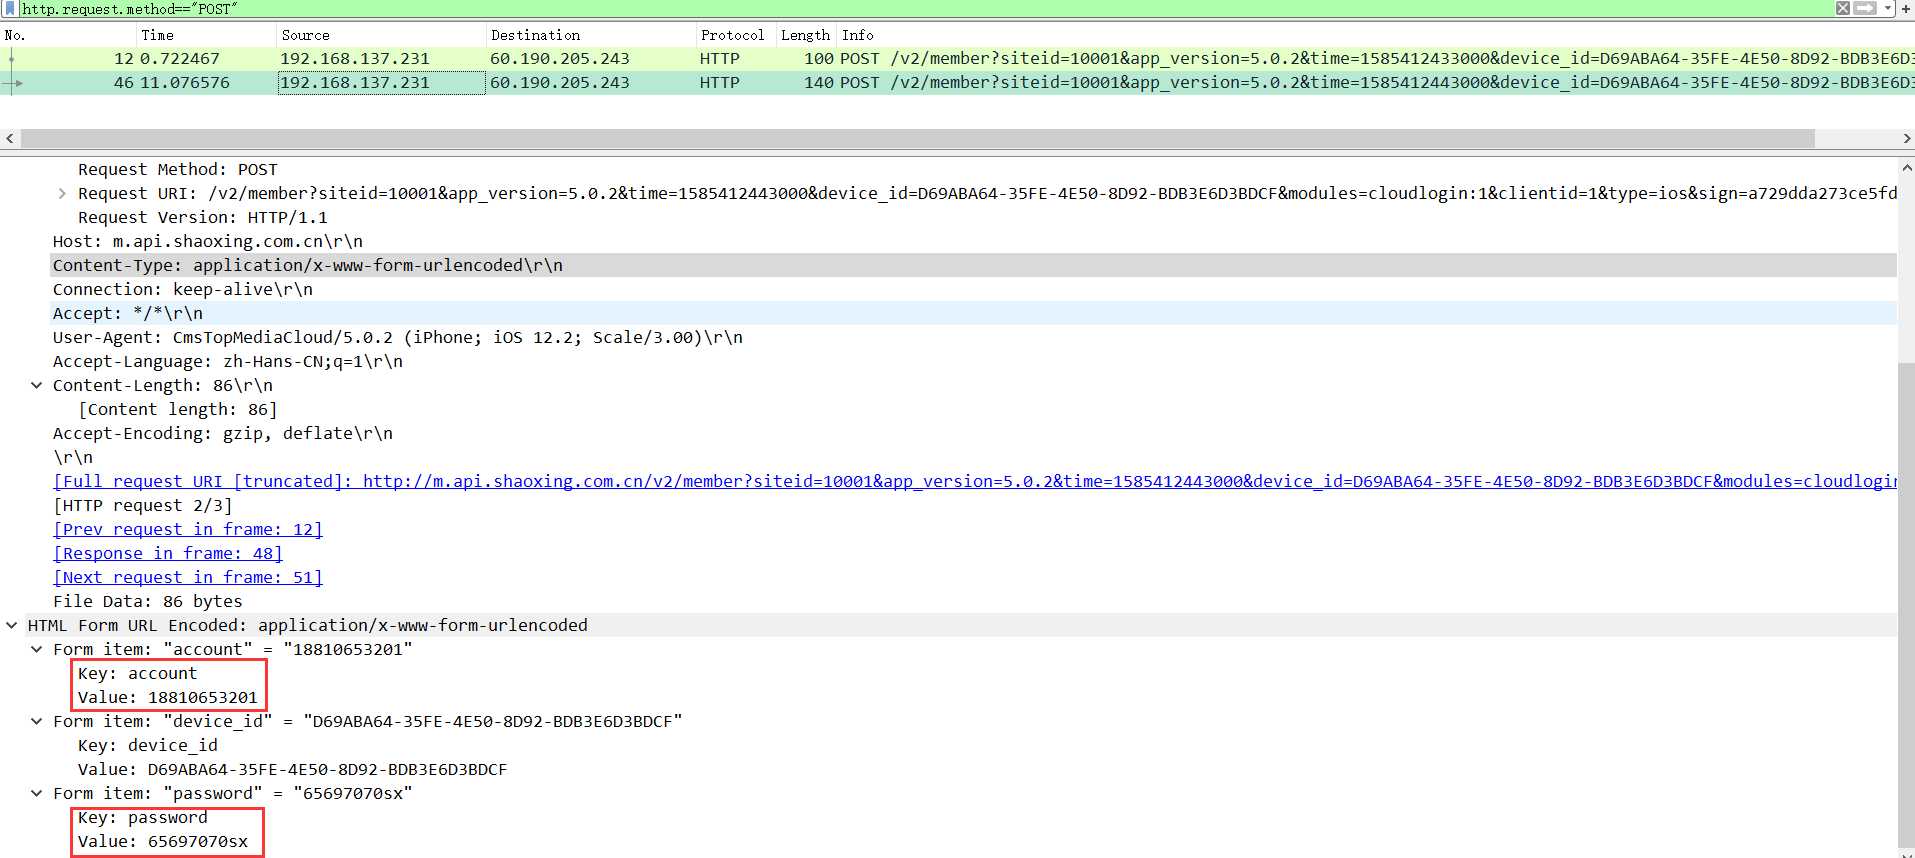Click the packet list horizontal scrollbar thumb
This screenshot has height=858, width=1915.
(917, 138)
